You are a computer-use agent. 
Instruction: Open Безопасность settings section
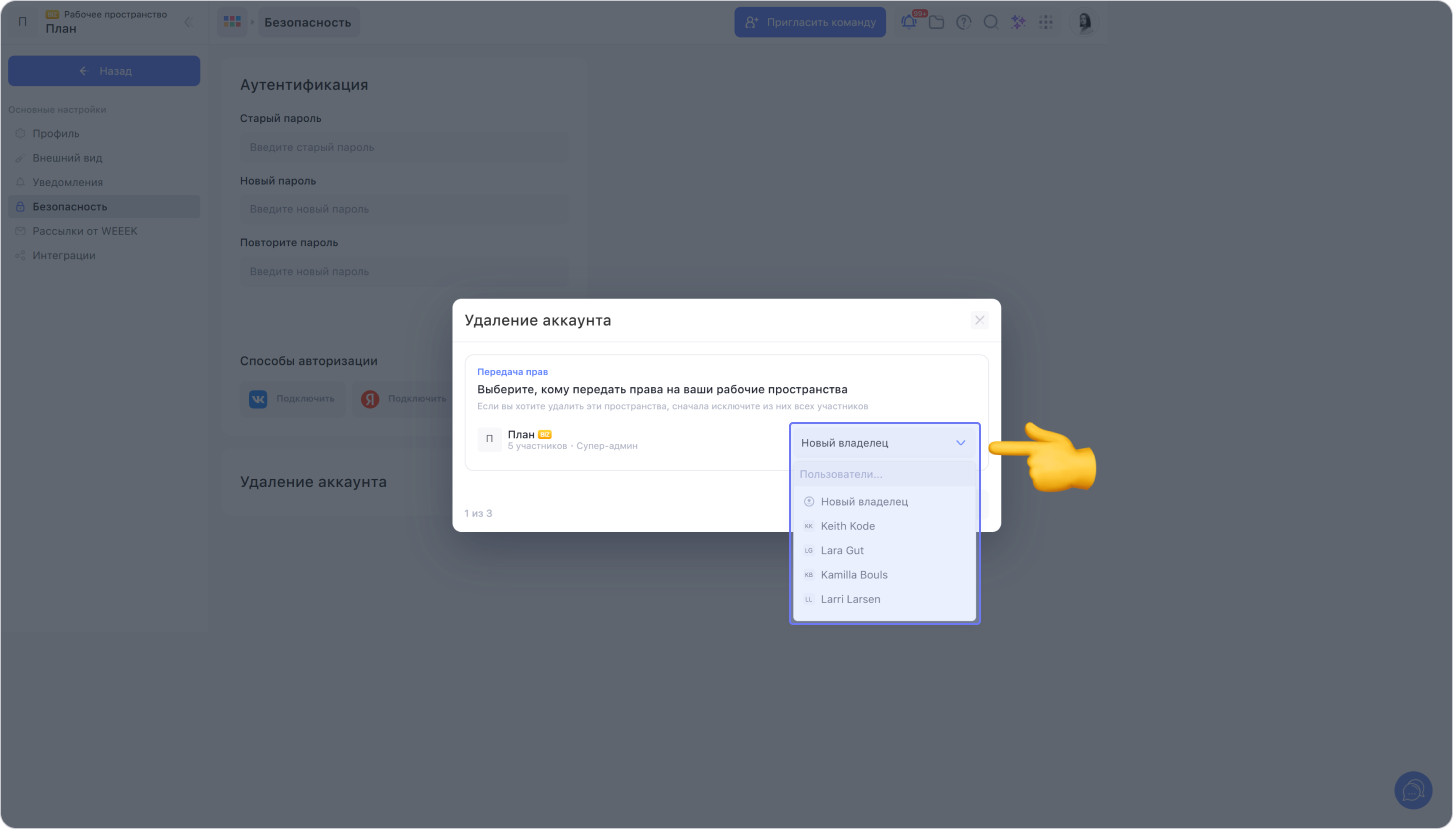pos(104,207)
